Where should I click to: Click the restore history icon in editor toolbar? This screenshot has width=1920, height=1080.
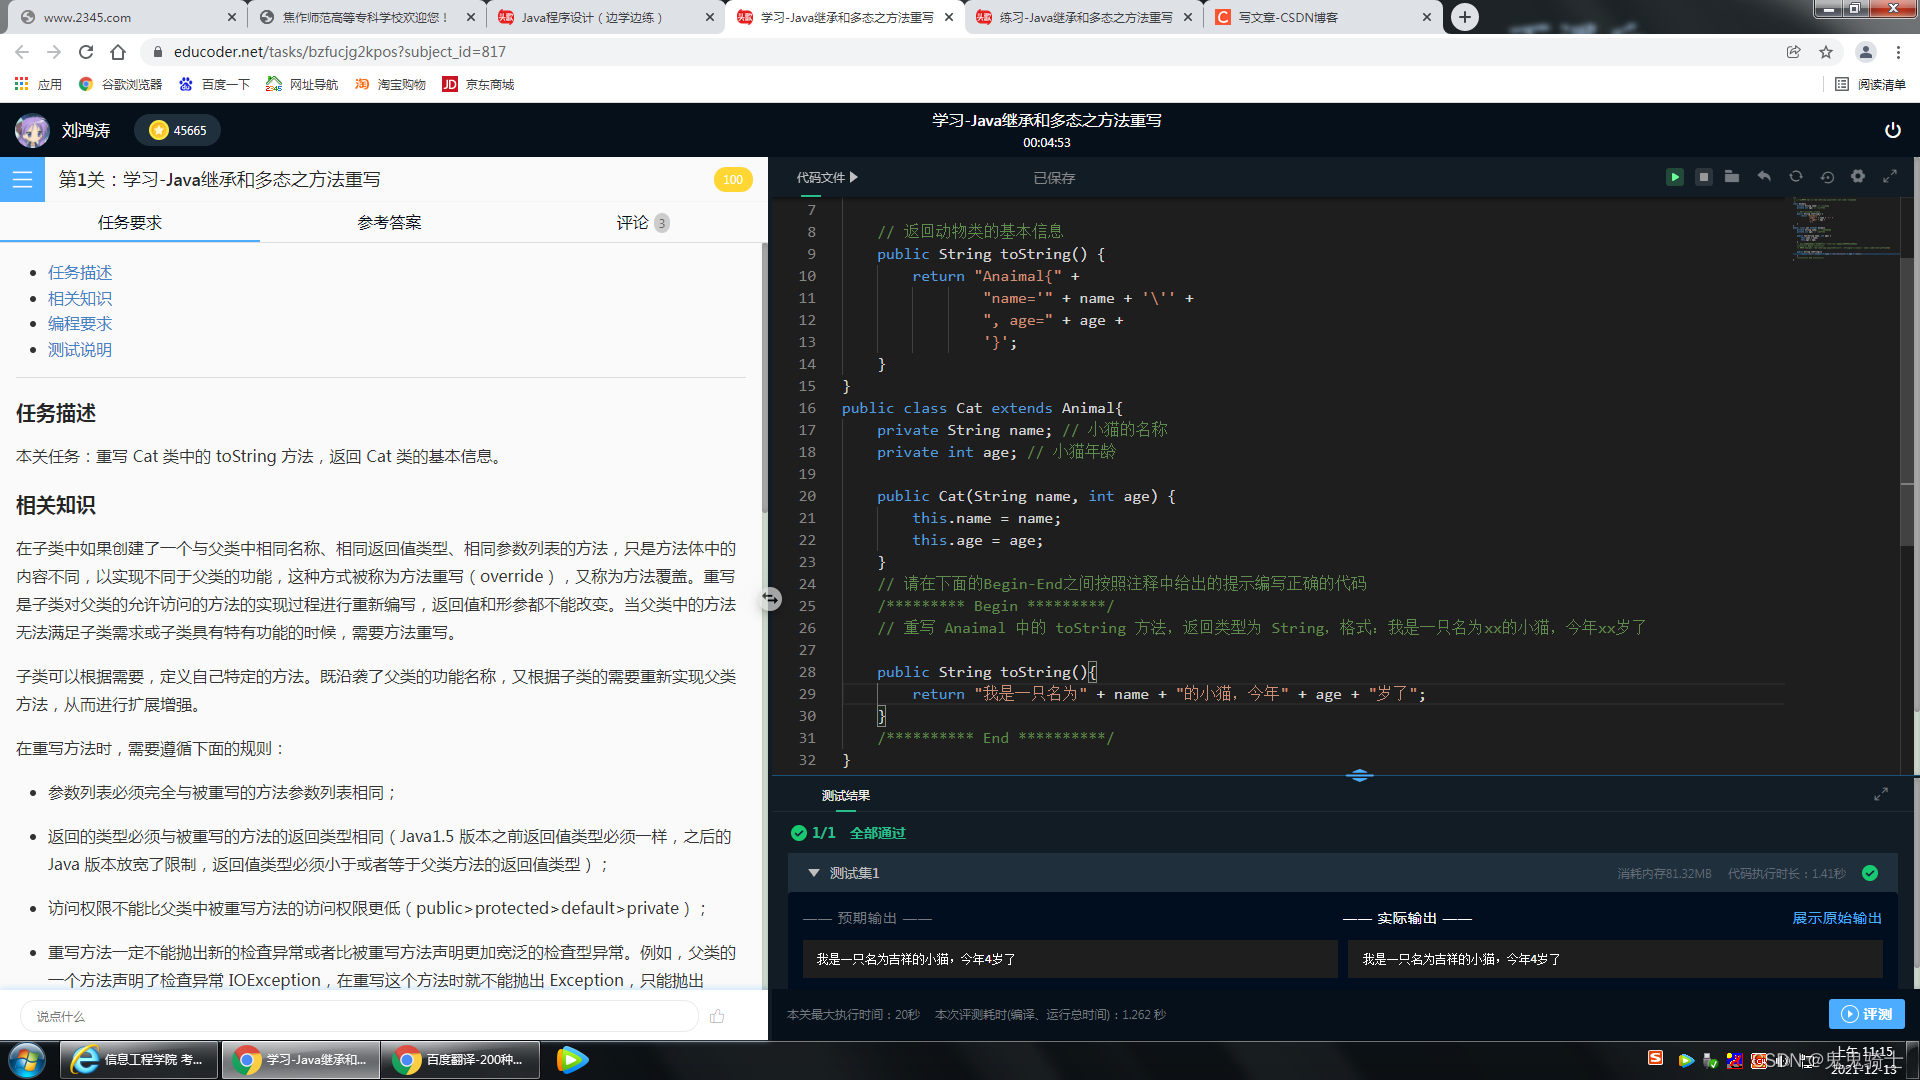click(x=1827, y=177)
